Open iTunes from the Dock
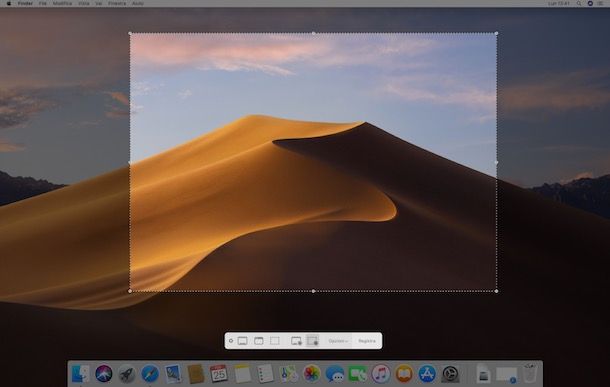 pyautogui.click(x=380, y=373)
